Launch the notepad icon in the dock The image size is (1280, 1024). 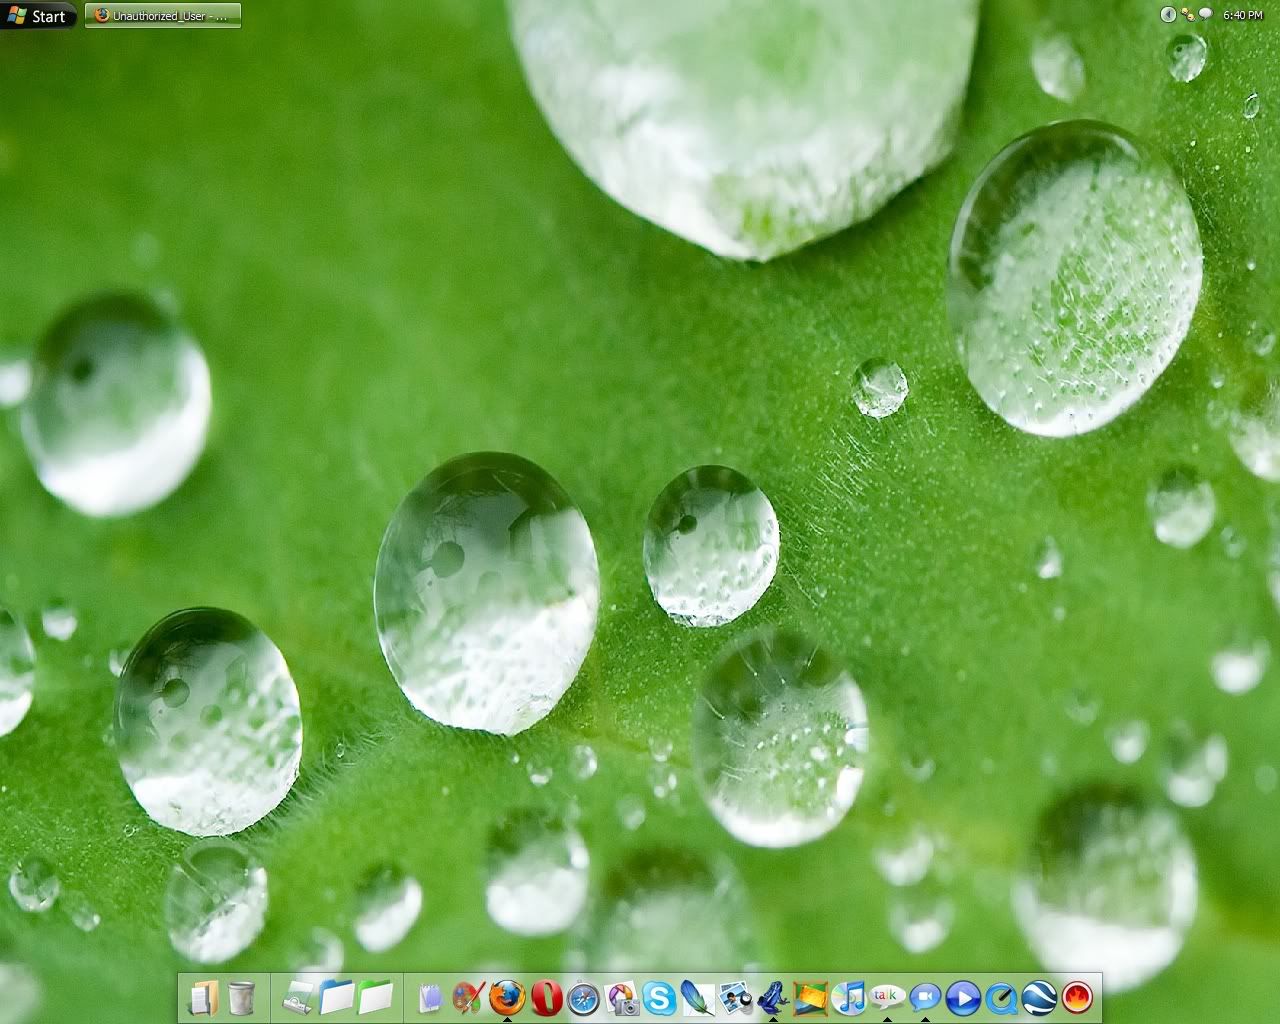point(431,997)
